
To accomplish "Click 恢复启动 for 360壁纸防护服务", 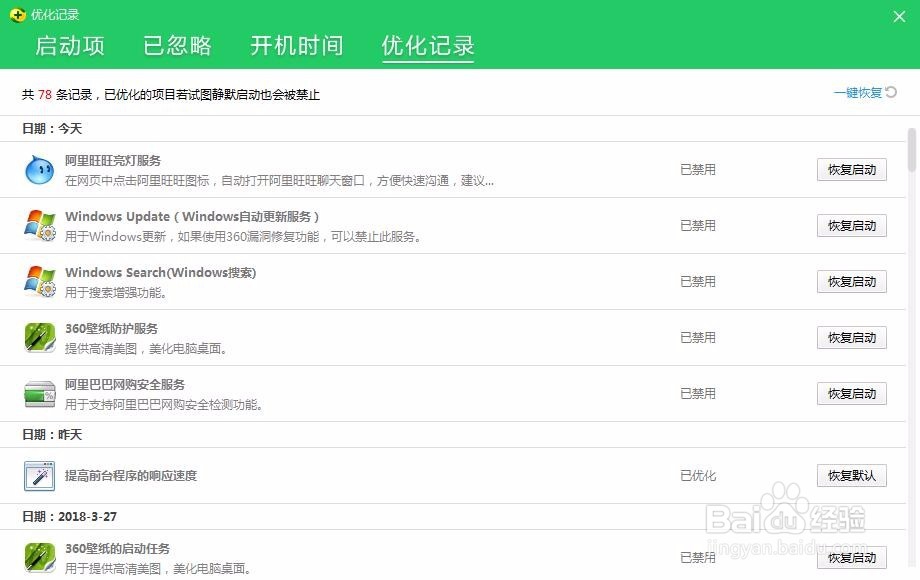I will (x=851, y=338).
